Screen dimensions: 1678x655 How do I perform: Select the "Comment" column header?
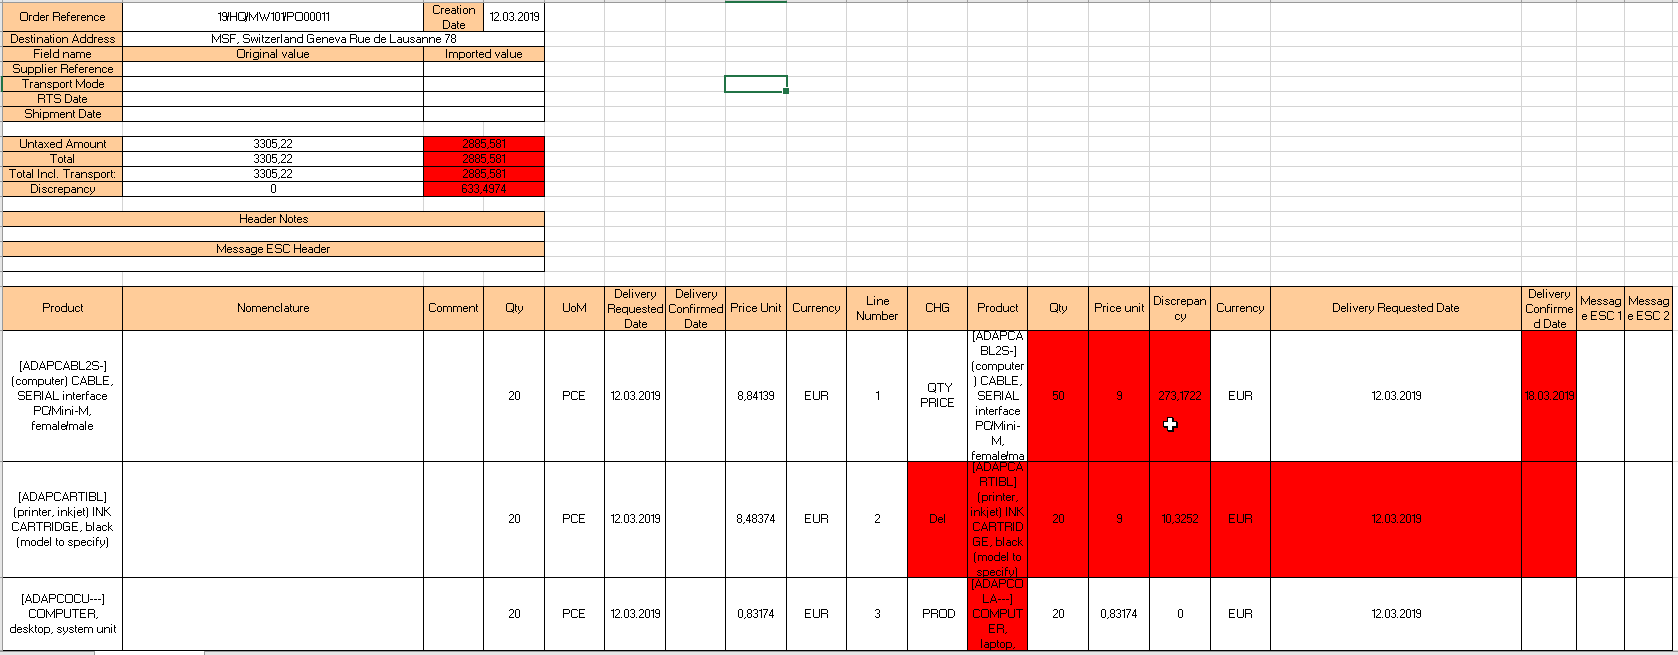[453, 308]
